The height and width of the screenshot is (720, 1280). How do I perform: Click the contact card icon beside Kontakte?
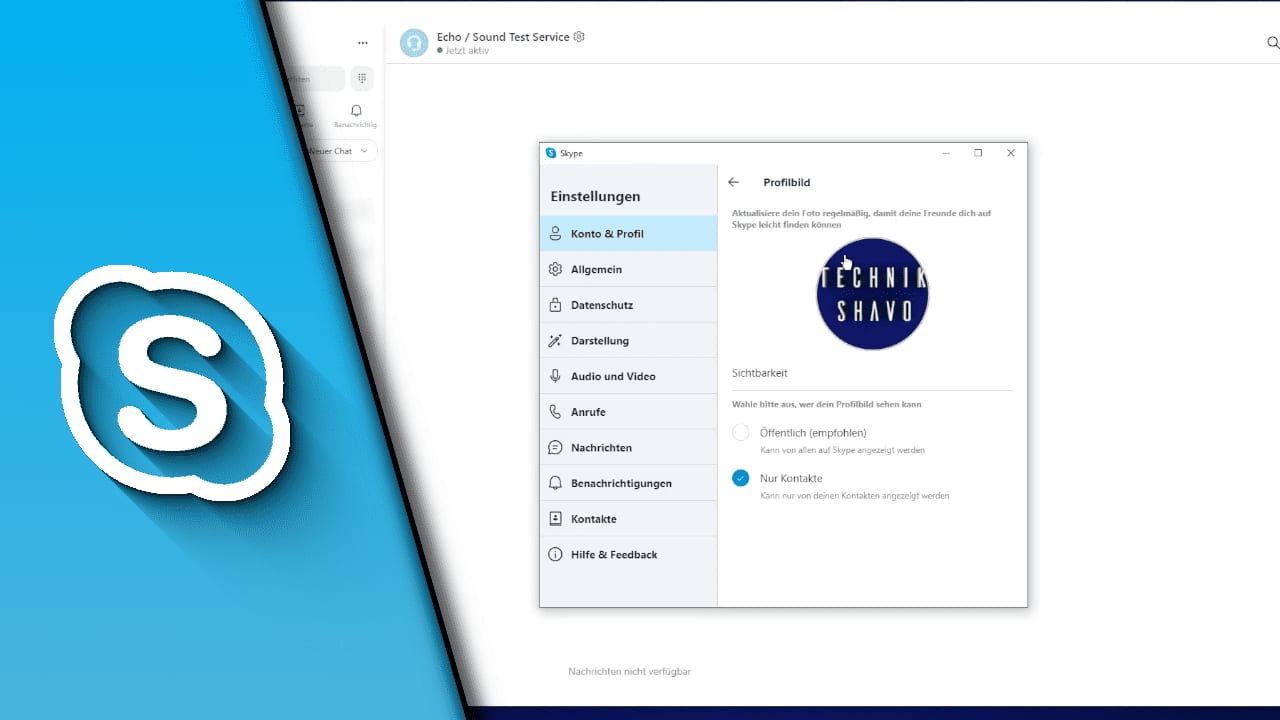[x=555, y=519]
